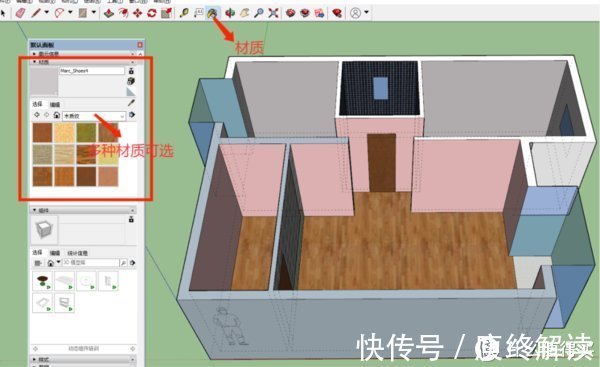Choose the gray-beige wood swatch in second row

42,154
